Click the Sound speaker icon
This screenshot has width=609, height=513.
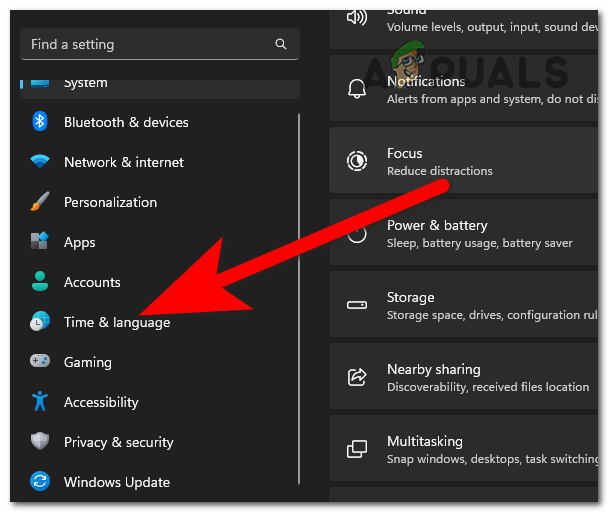click(357, 17)
